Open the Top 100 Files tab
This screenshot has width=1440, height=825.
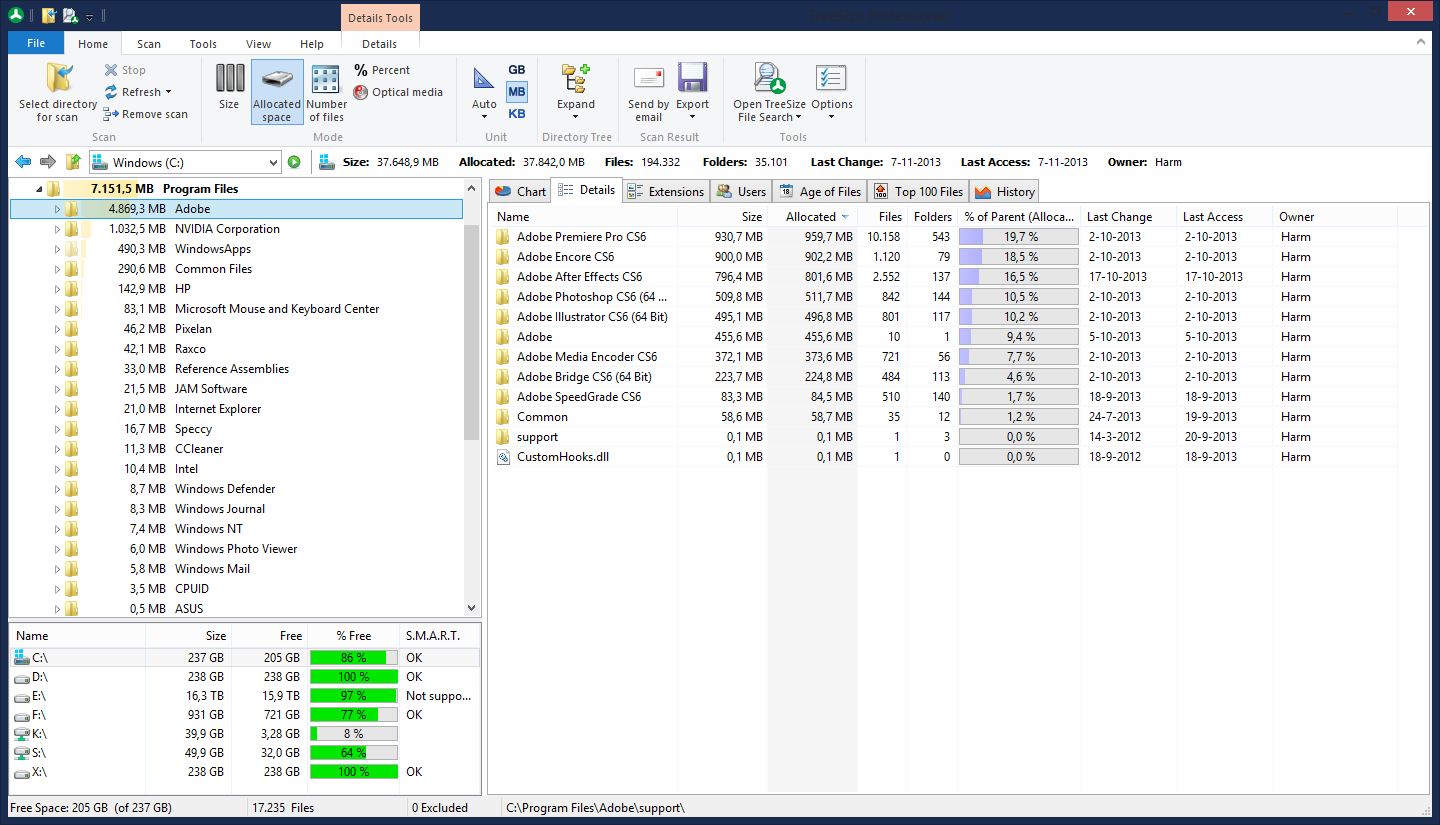(918, 191)
